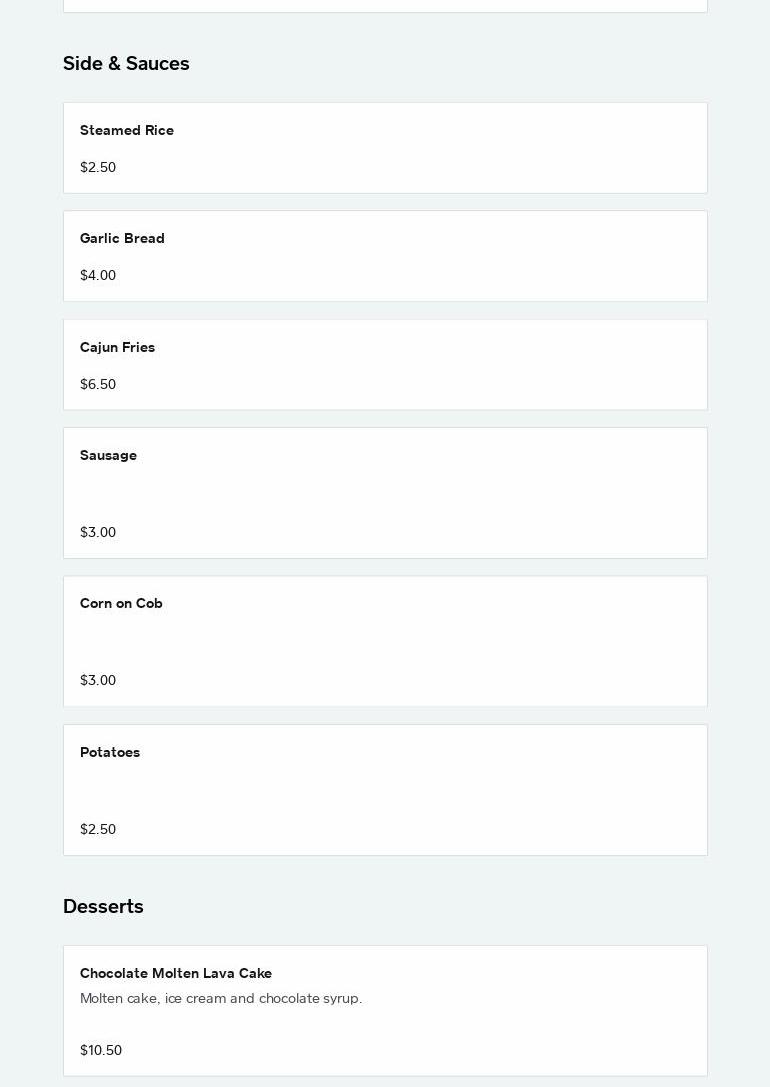Viewport: 770px width, 1087px height.
Task: Open Chocolate Molten Lava Cake item
Action: coord(176,974)
